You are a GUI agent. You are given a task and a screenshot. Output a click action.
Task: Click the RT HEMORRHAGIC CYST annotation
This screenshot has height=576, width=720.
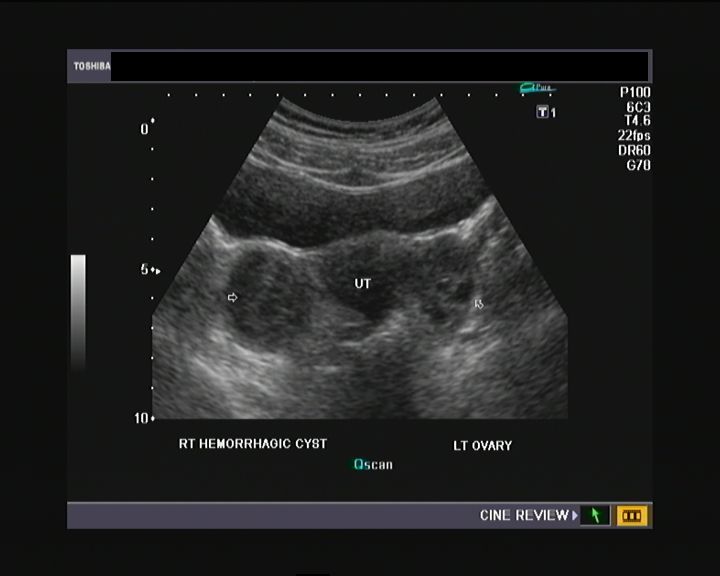click(x=253, y=443)
